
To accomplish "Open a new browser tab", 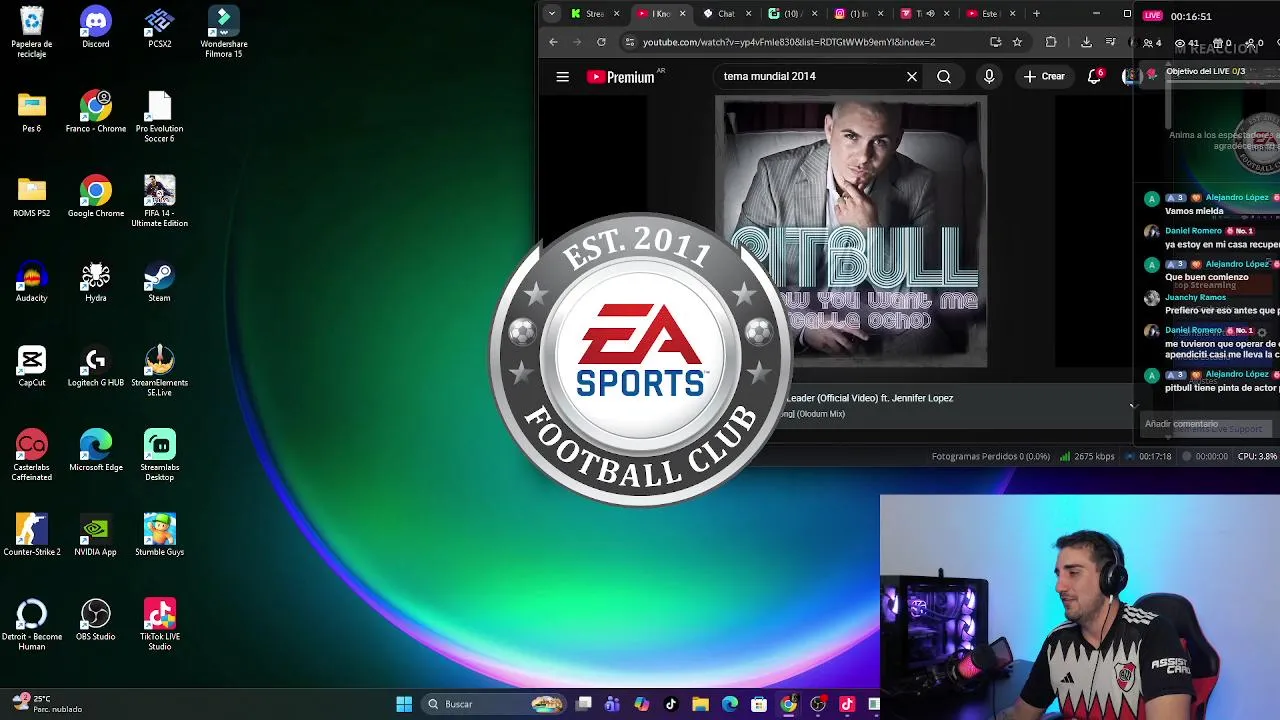I will pos(1036,14).
